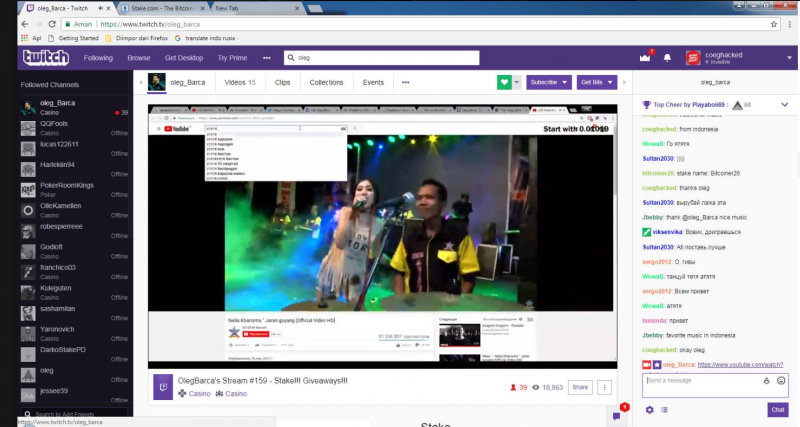Open stream options three-dot menu
This screenshot has height=427, width=800.
(x=605, y=387)
